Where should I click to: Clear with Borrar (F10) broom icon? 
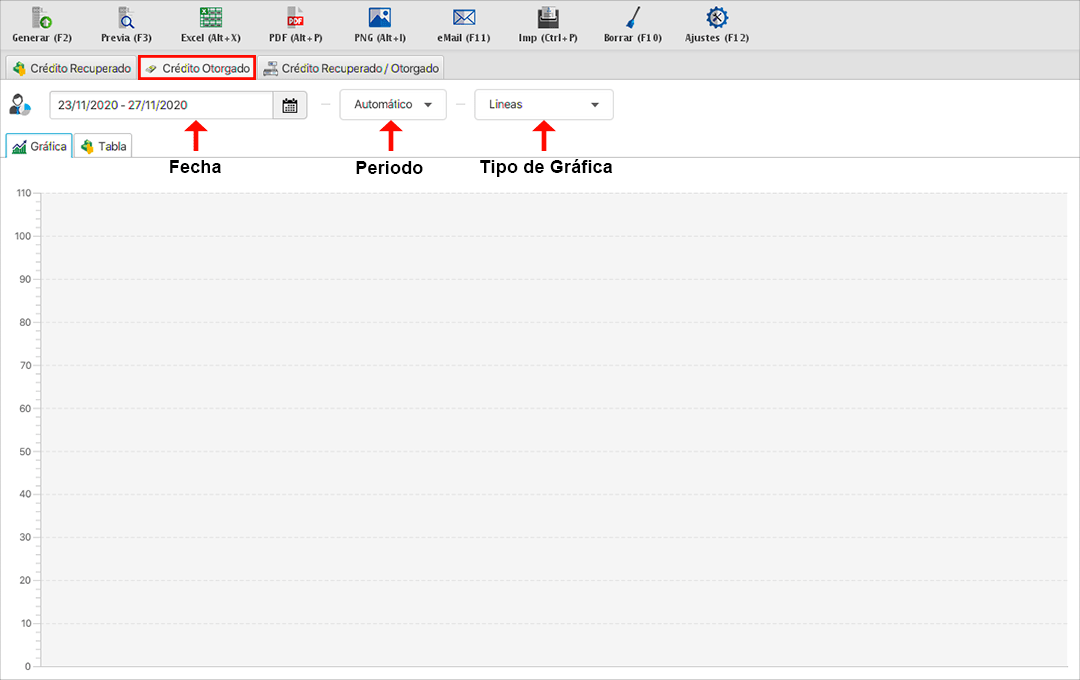point(632,19)
